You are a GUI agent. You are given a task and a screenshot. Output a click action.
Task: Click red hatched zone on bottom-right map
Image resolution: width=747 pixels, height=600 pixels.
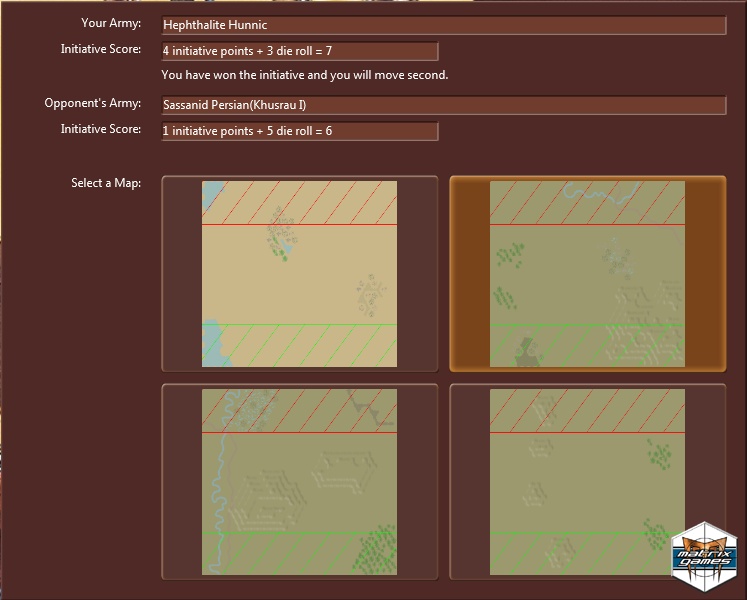tap(587, 411)
